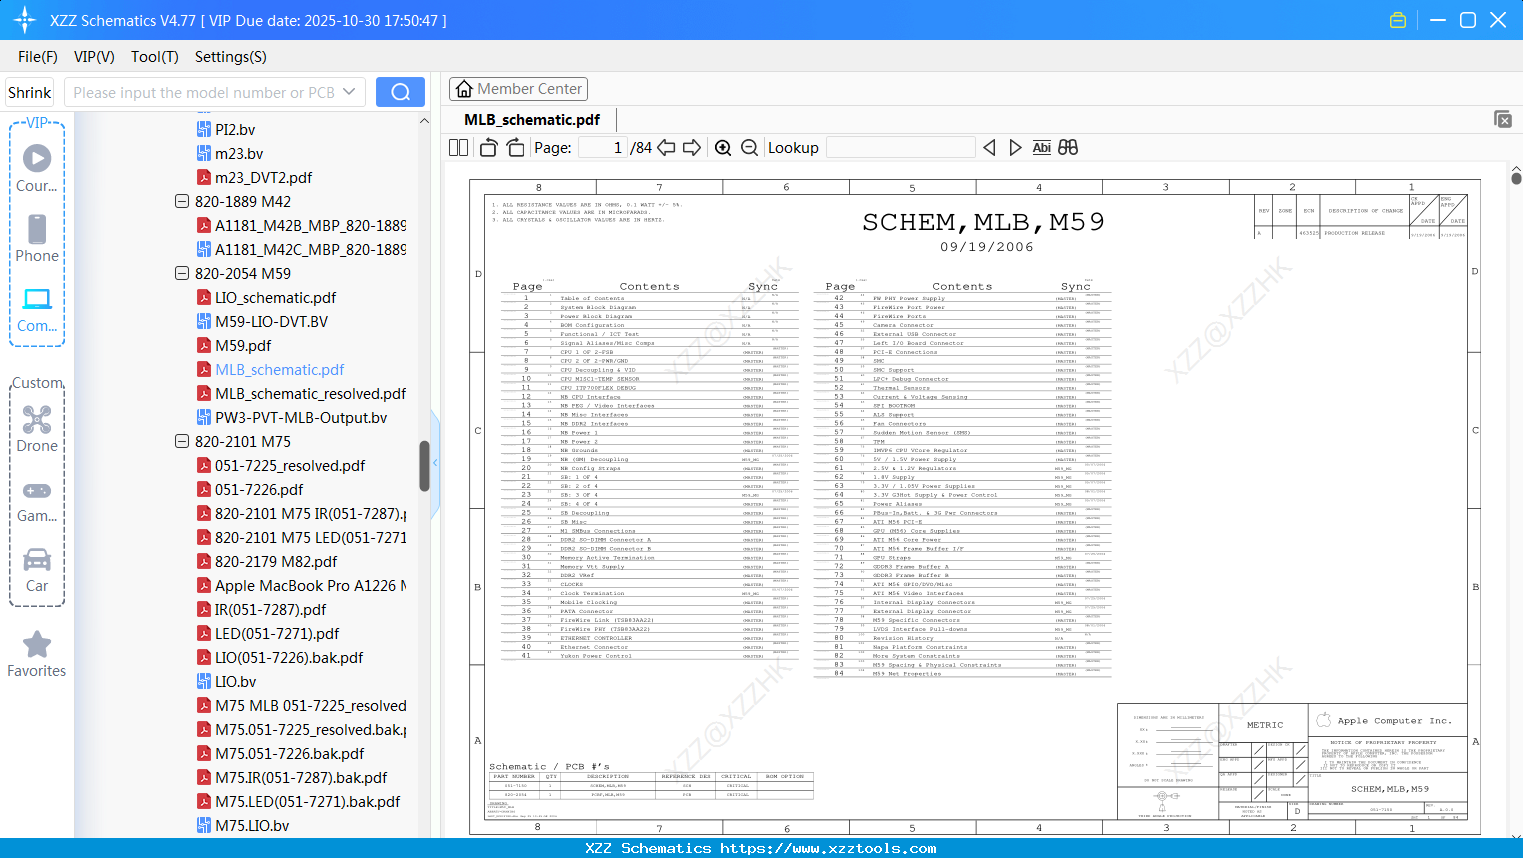
Task: Open LIO.bv board file
Action: (x=226, y=681)
